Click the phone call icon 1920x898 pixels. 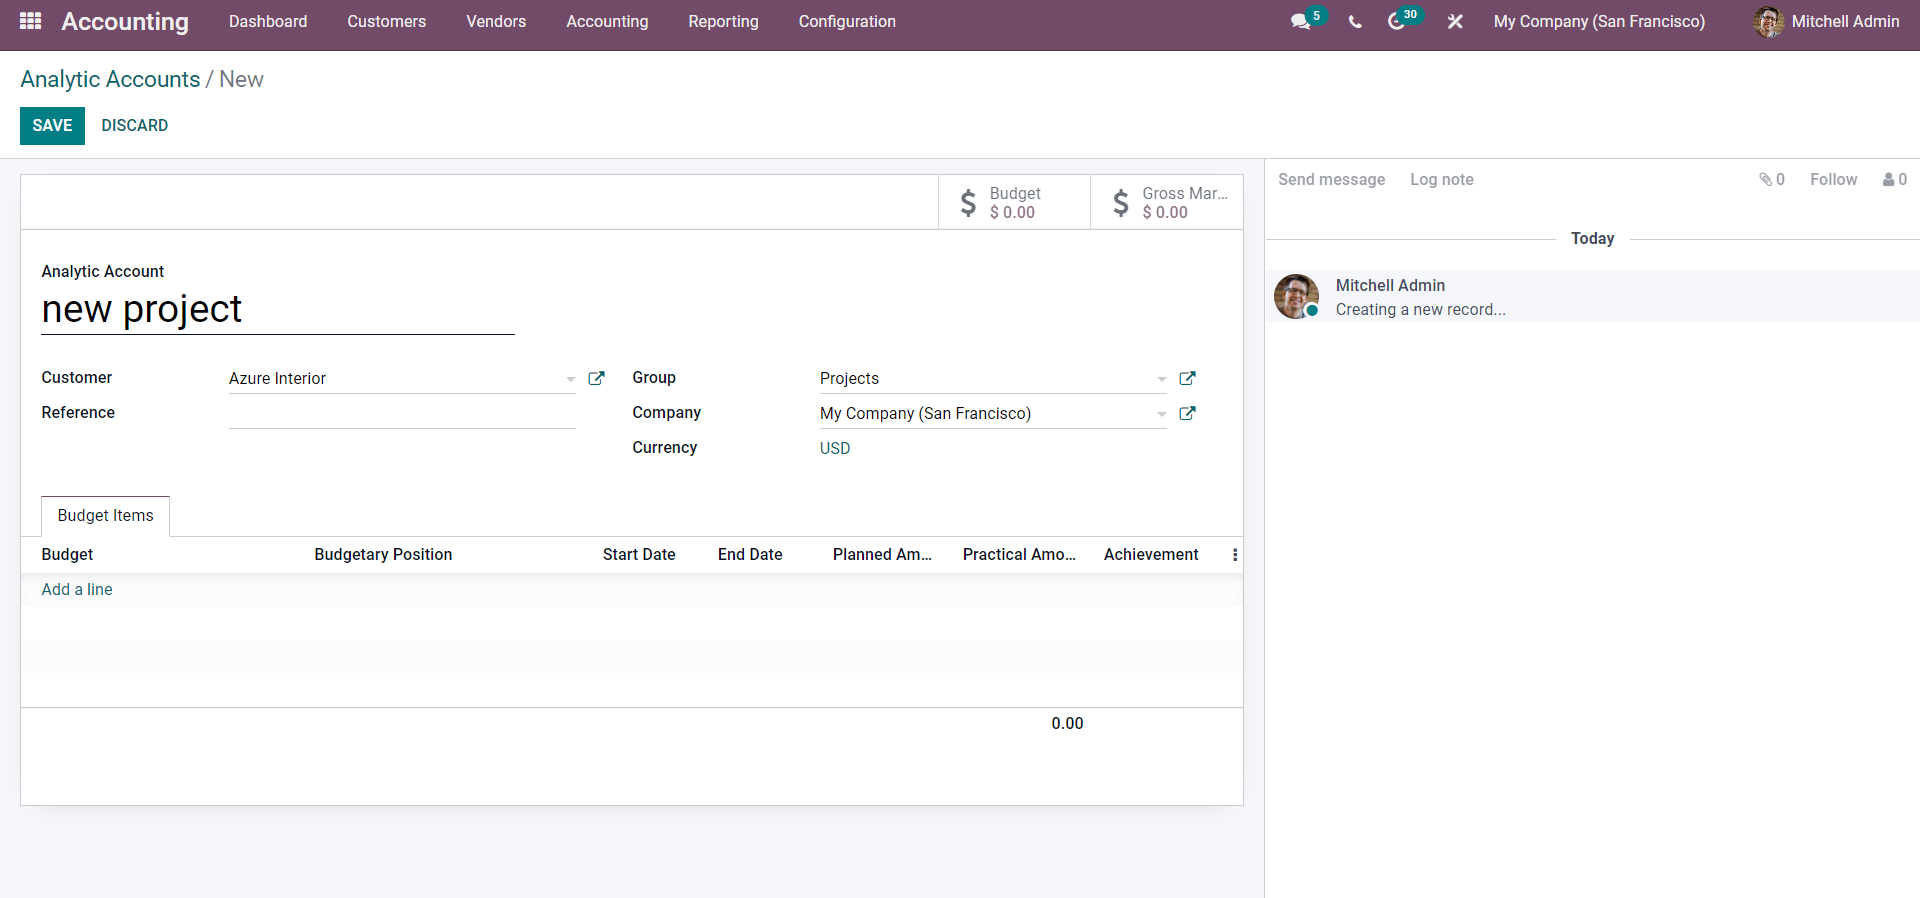[x=1355, y=21]
